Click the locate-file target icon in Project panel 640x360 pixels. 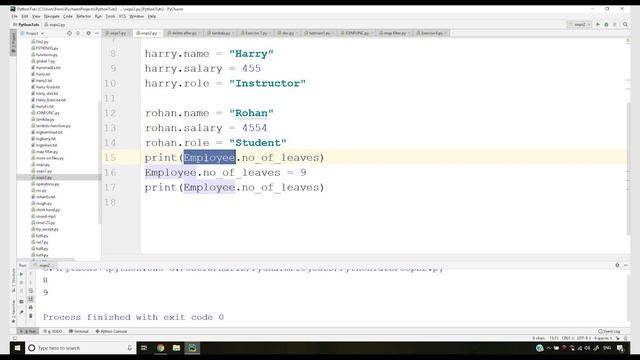click(69, 33)
